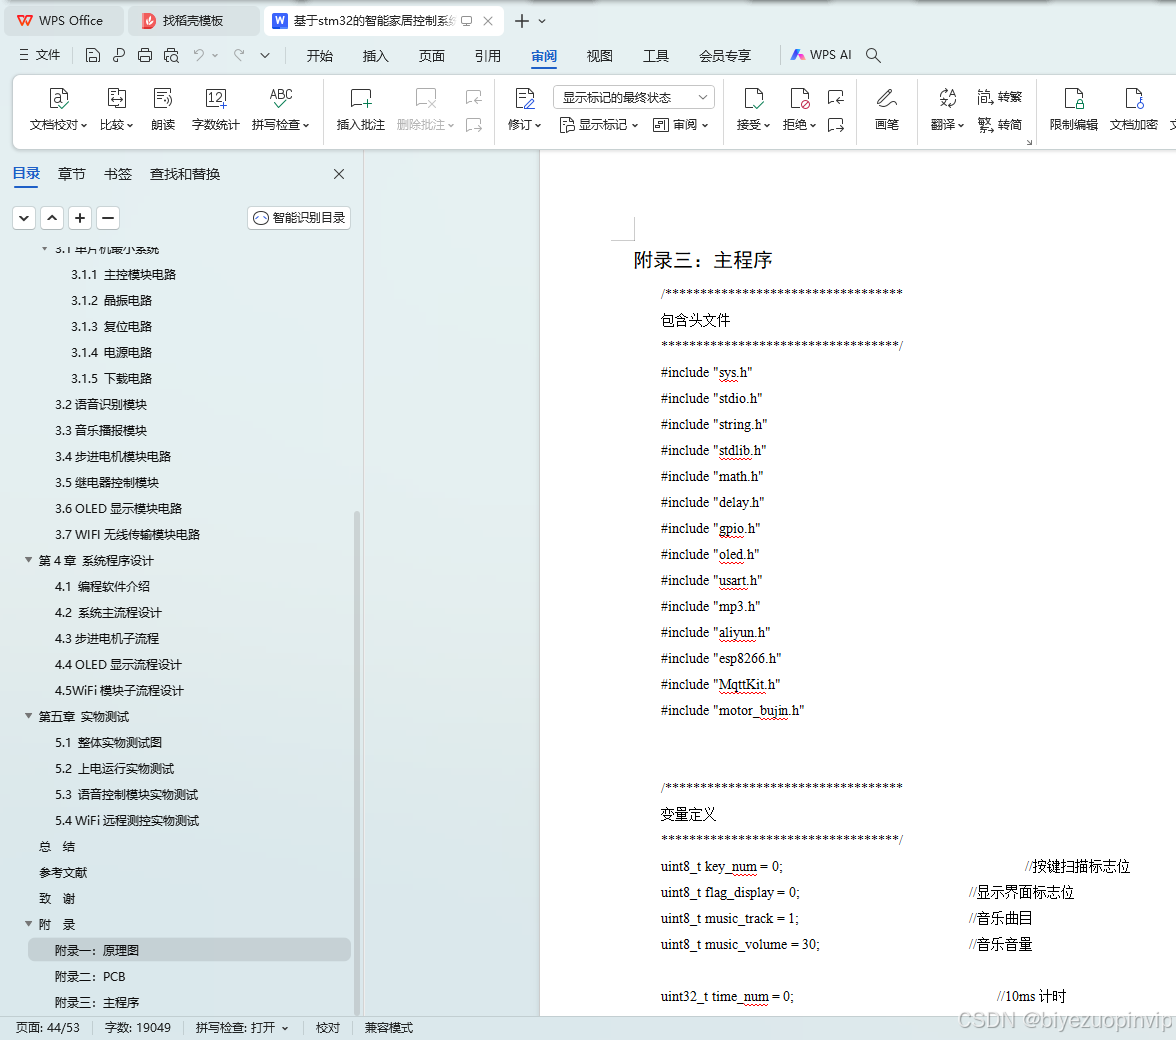Open the WPS Office home tab
1176x1040 pixels.
[64, 21]
